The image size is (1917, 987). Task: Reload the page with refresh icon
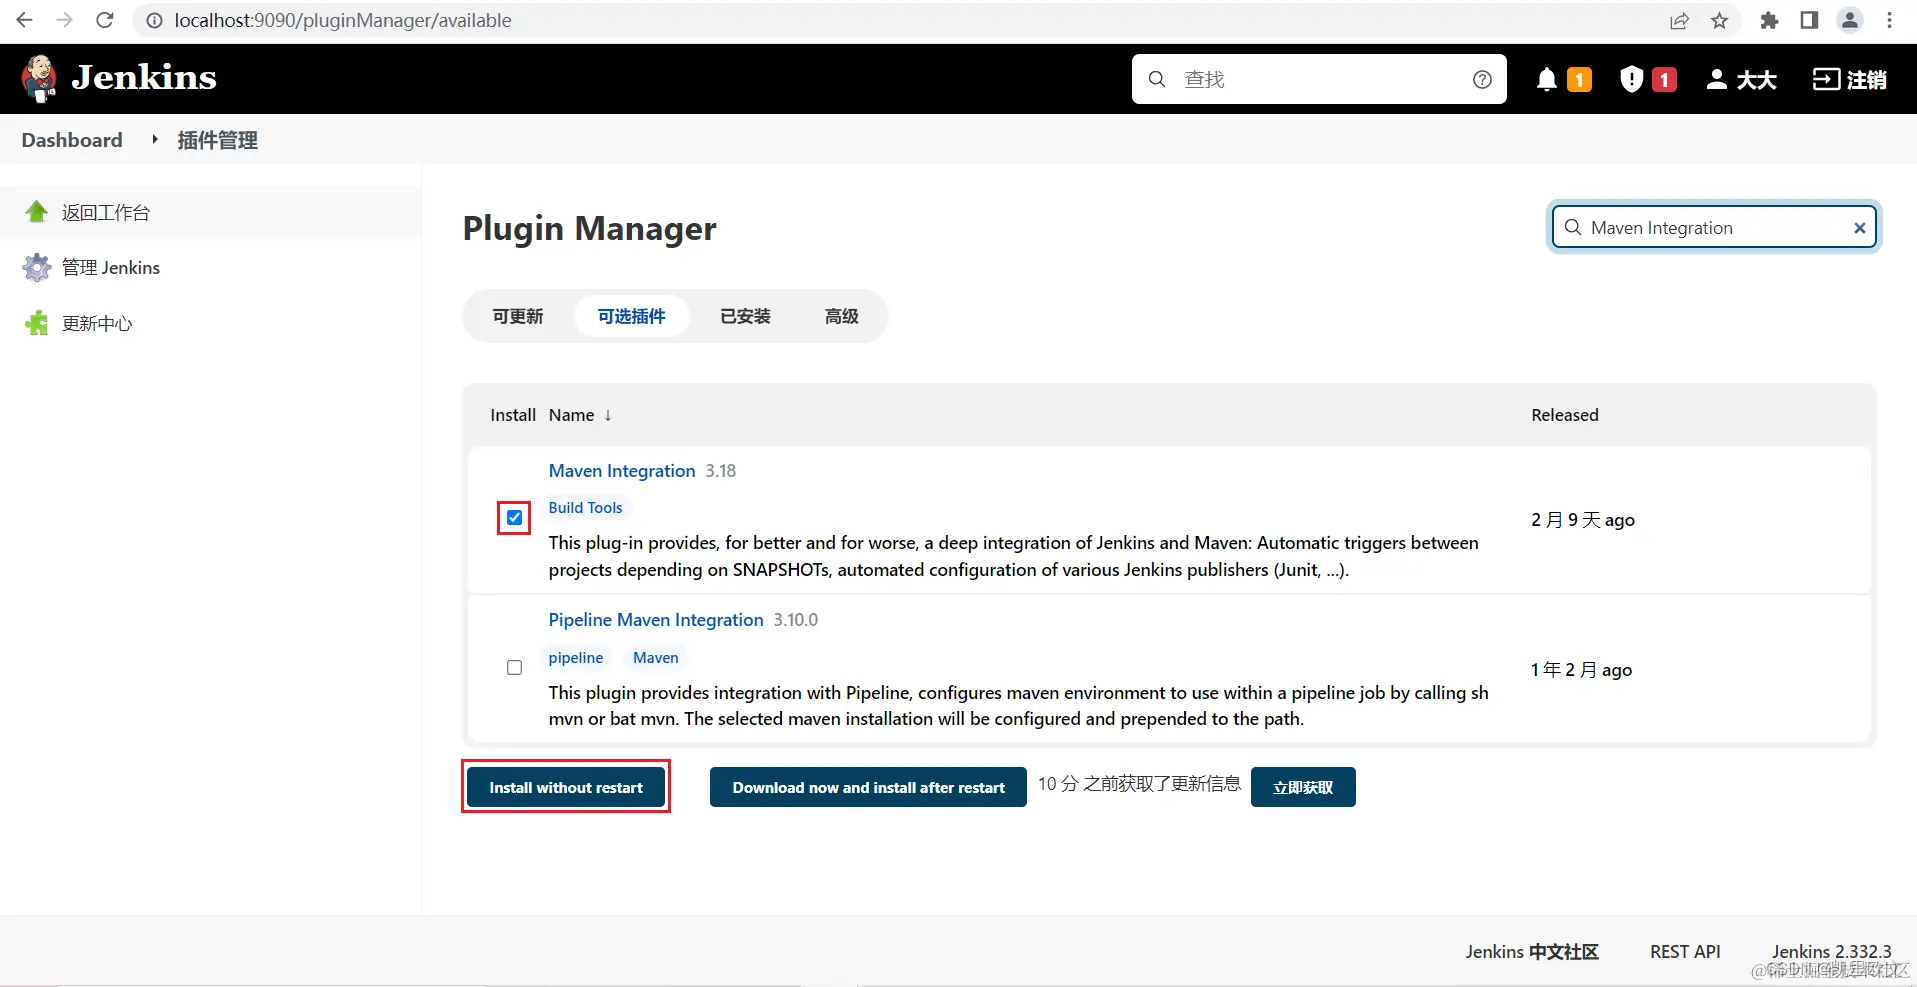105,20
